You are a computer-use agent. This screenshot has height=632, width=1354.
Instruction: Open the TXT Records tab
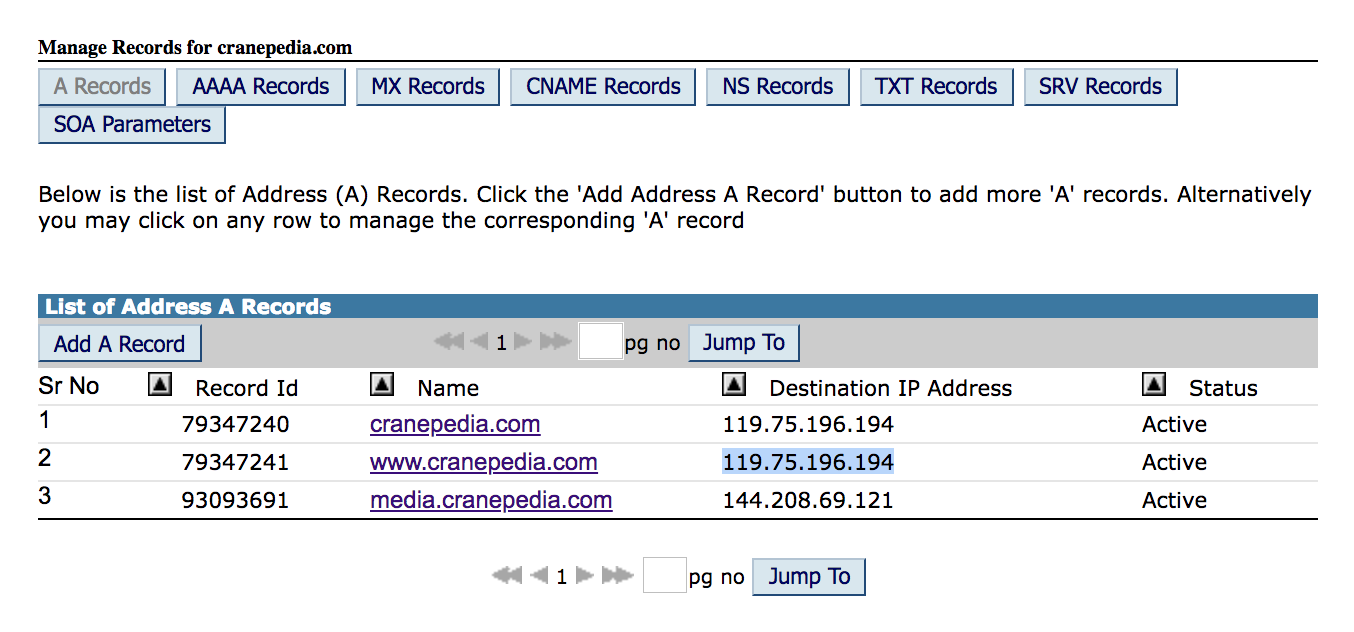coord(936,87)
